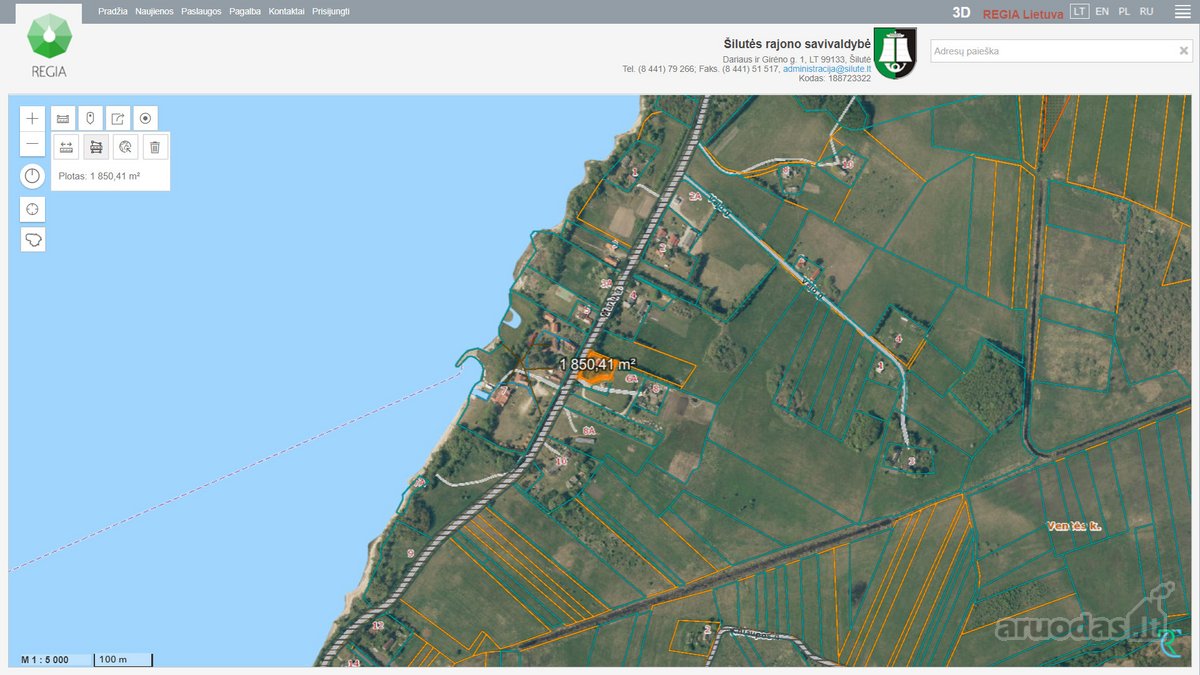
Task: Click the Šilutės rajono savivaldybė title
Action: tap(797, 45)
